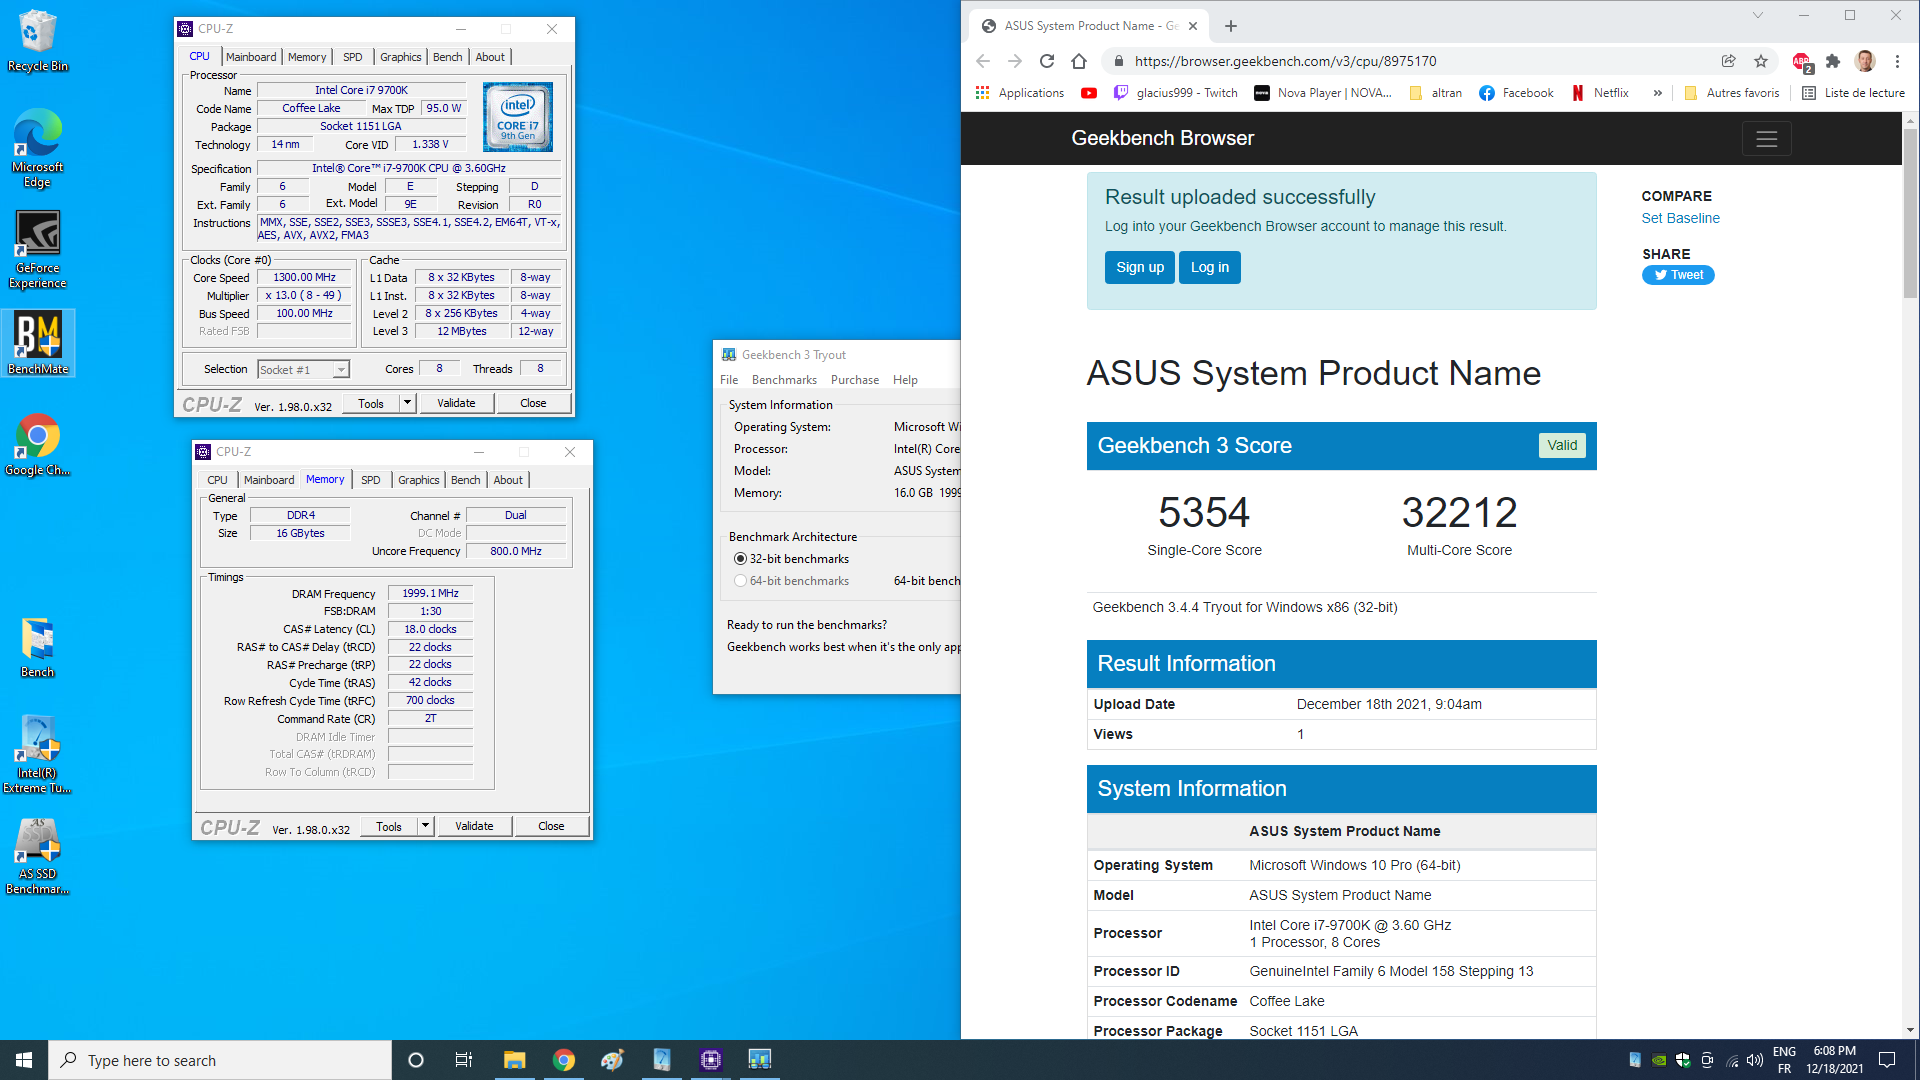Click the Geekbench Browser header title

coord(1162,138)
